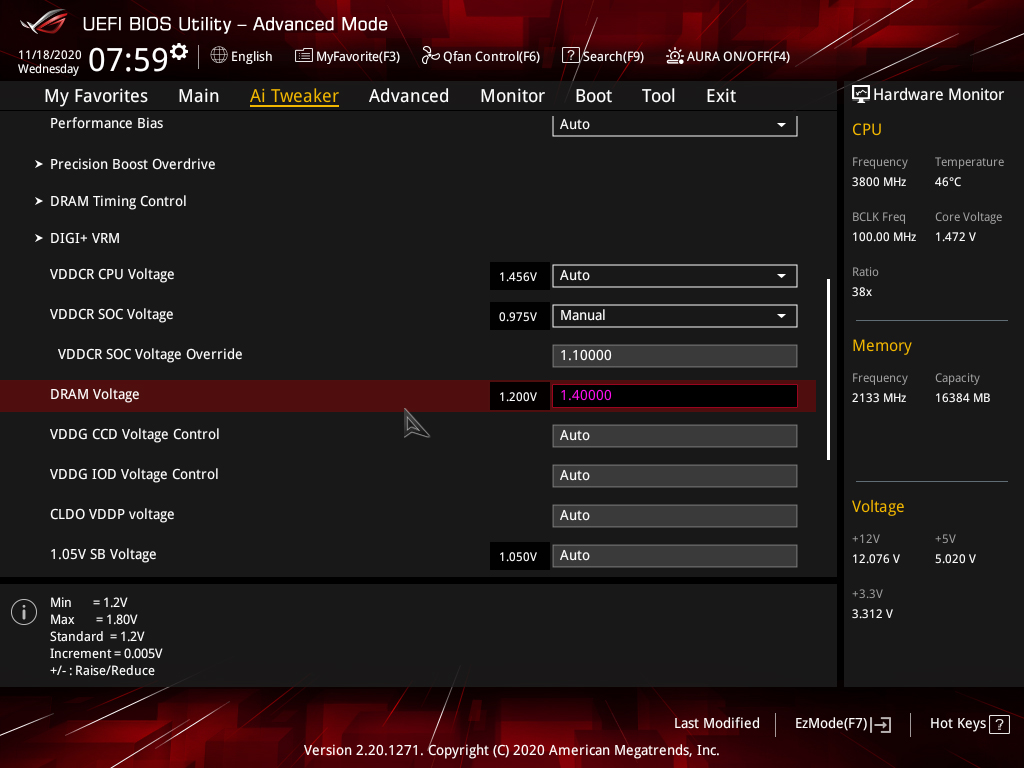This screenshot has width=1024, height=768.
Task: Click the 5.020 V reading
Action: click(955, 559)
